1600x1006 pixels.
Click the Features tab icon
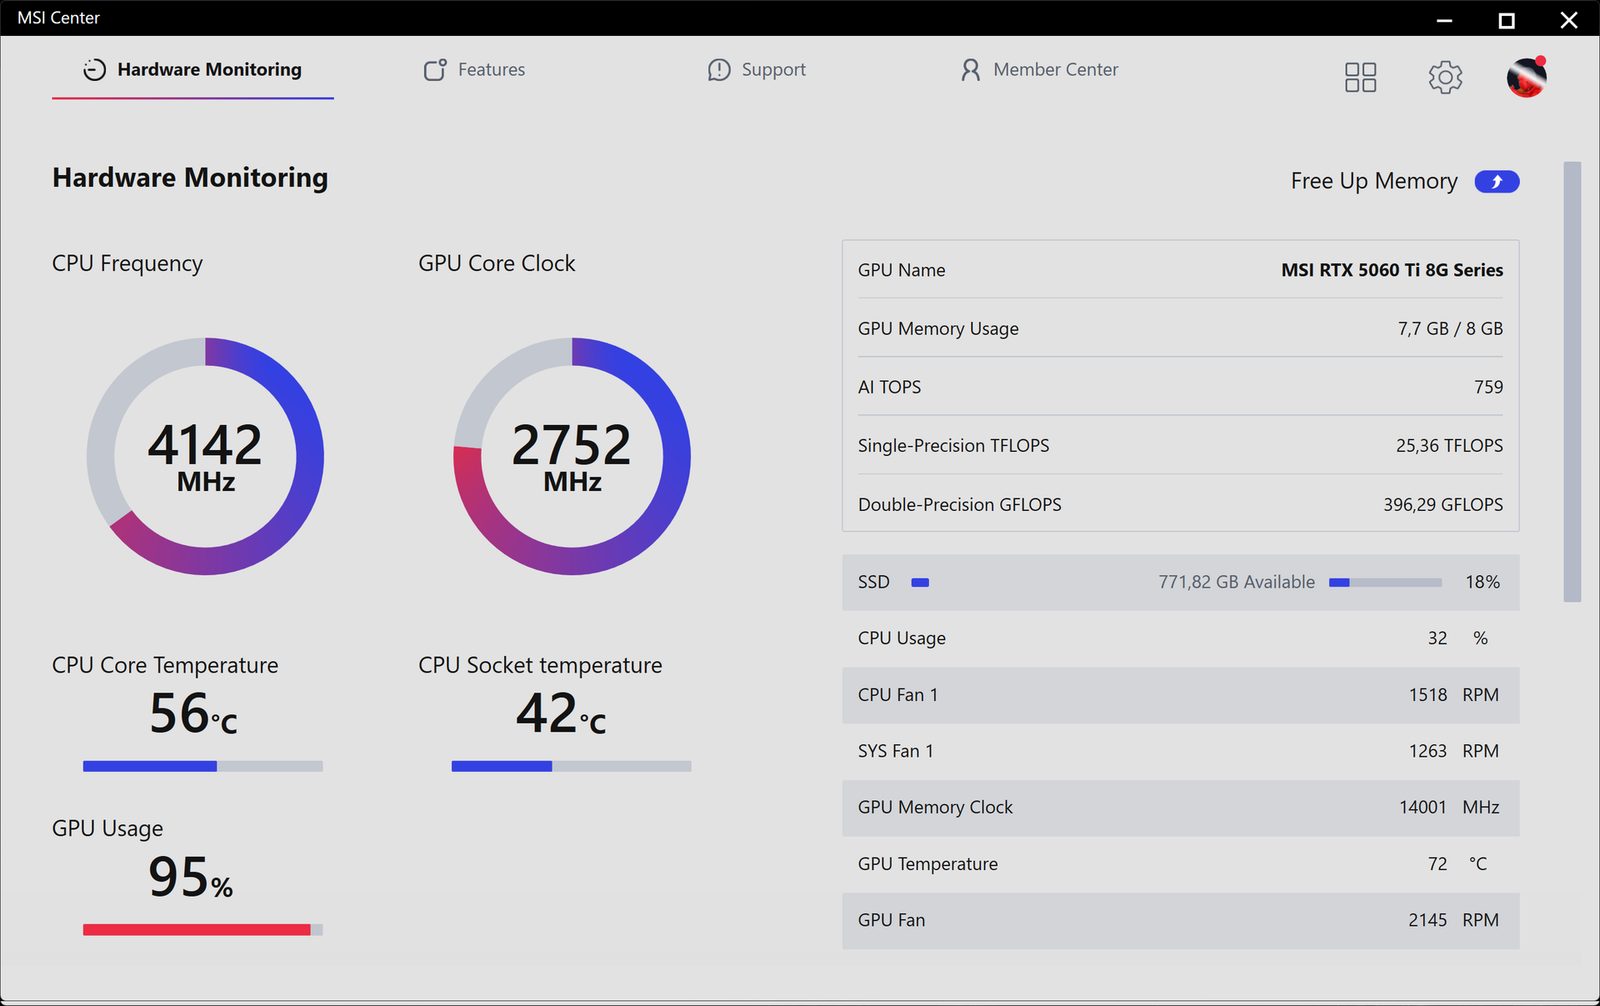click(435, 70)
